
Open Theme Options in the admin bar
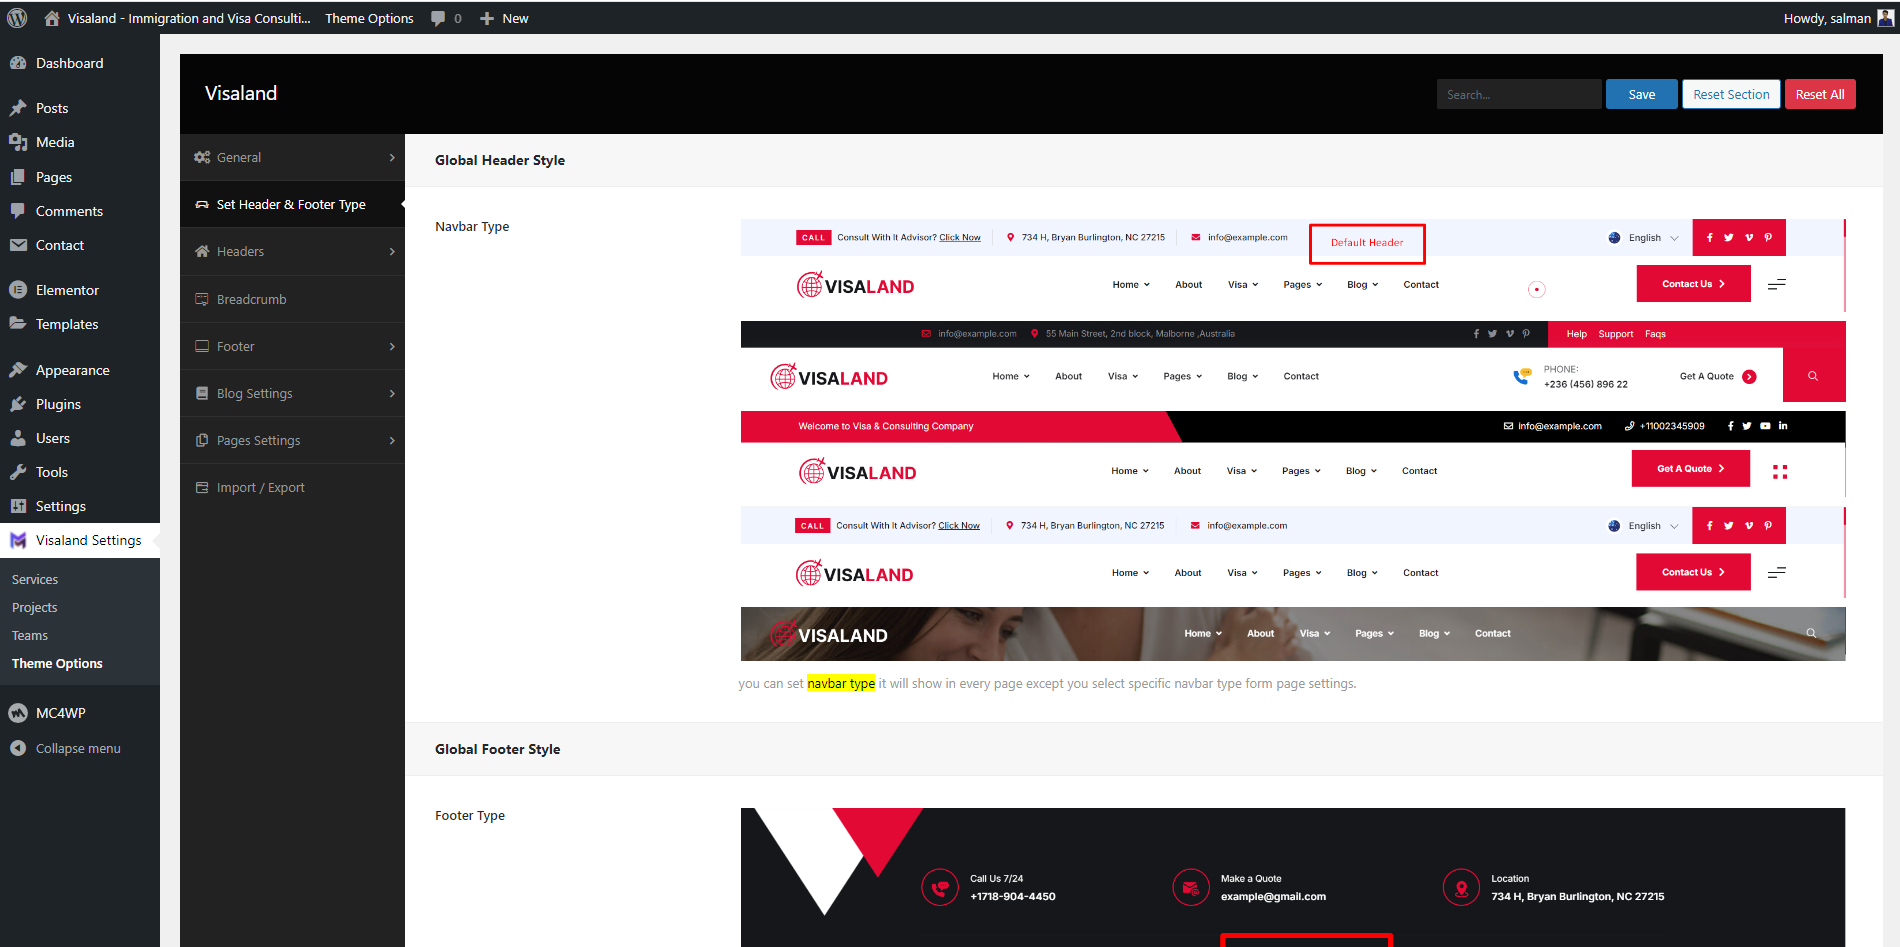pyautogui.click(x=369, y=18)
